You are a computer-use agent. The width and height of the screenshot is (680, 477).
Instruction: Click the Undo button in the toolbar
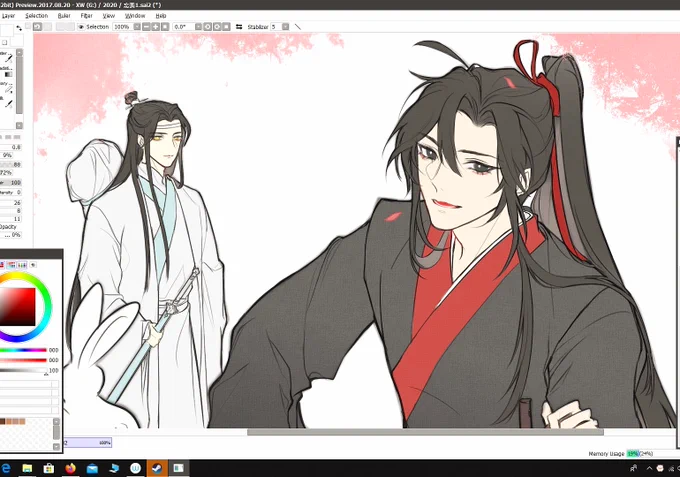click(x=37, y=27)
